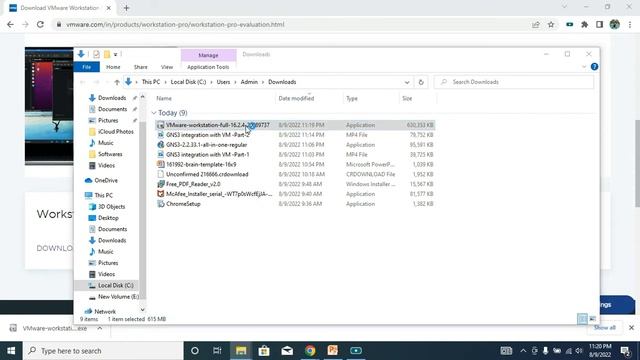Click the Refresh button beside address bar
Screen dimensions: 640x360
[x=421, y=82]
